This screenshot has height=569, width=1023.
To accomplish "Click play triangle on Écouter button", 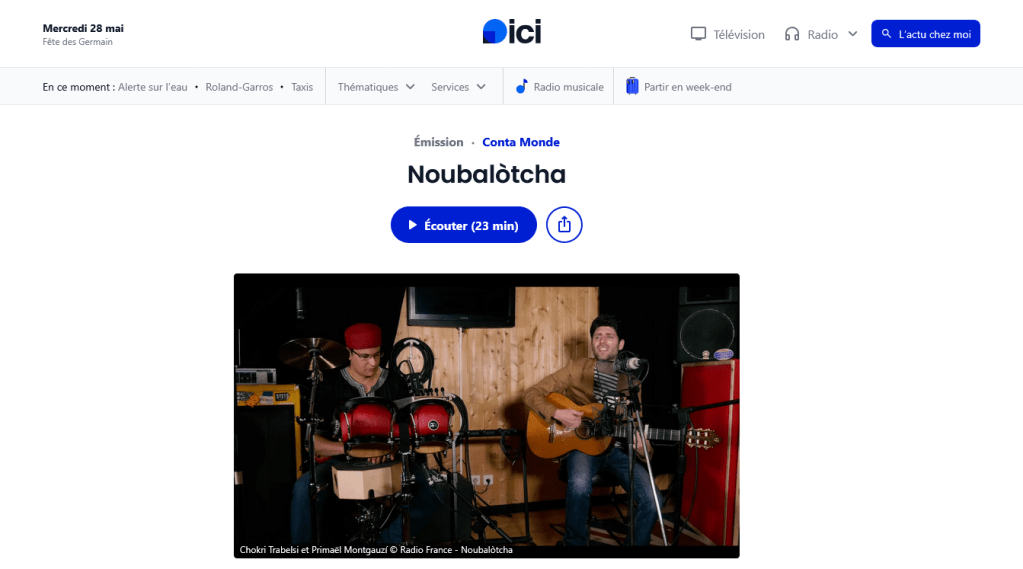I will pyautogui.click(x=412, y=225).
